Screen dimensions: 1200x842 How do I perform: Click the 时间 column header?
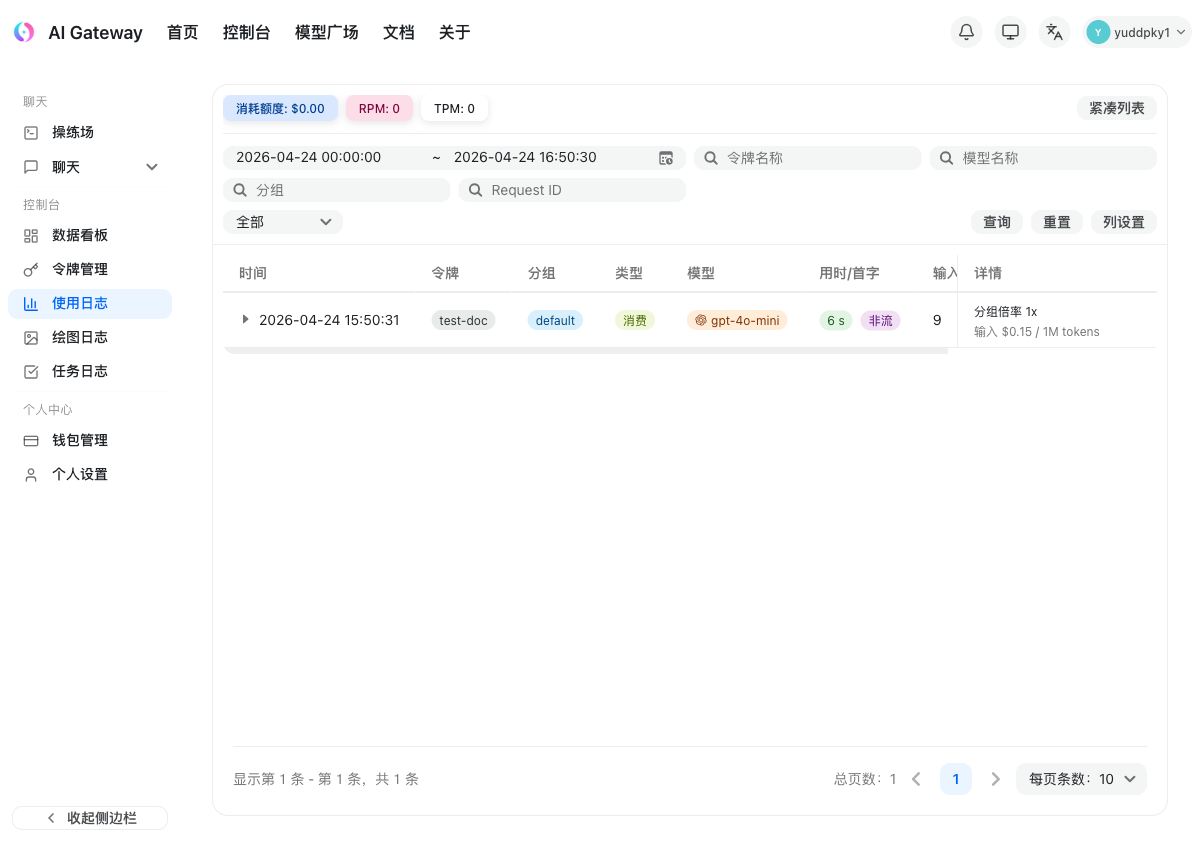[x=253, y=273]
